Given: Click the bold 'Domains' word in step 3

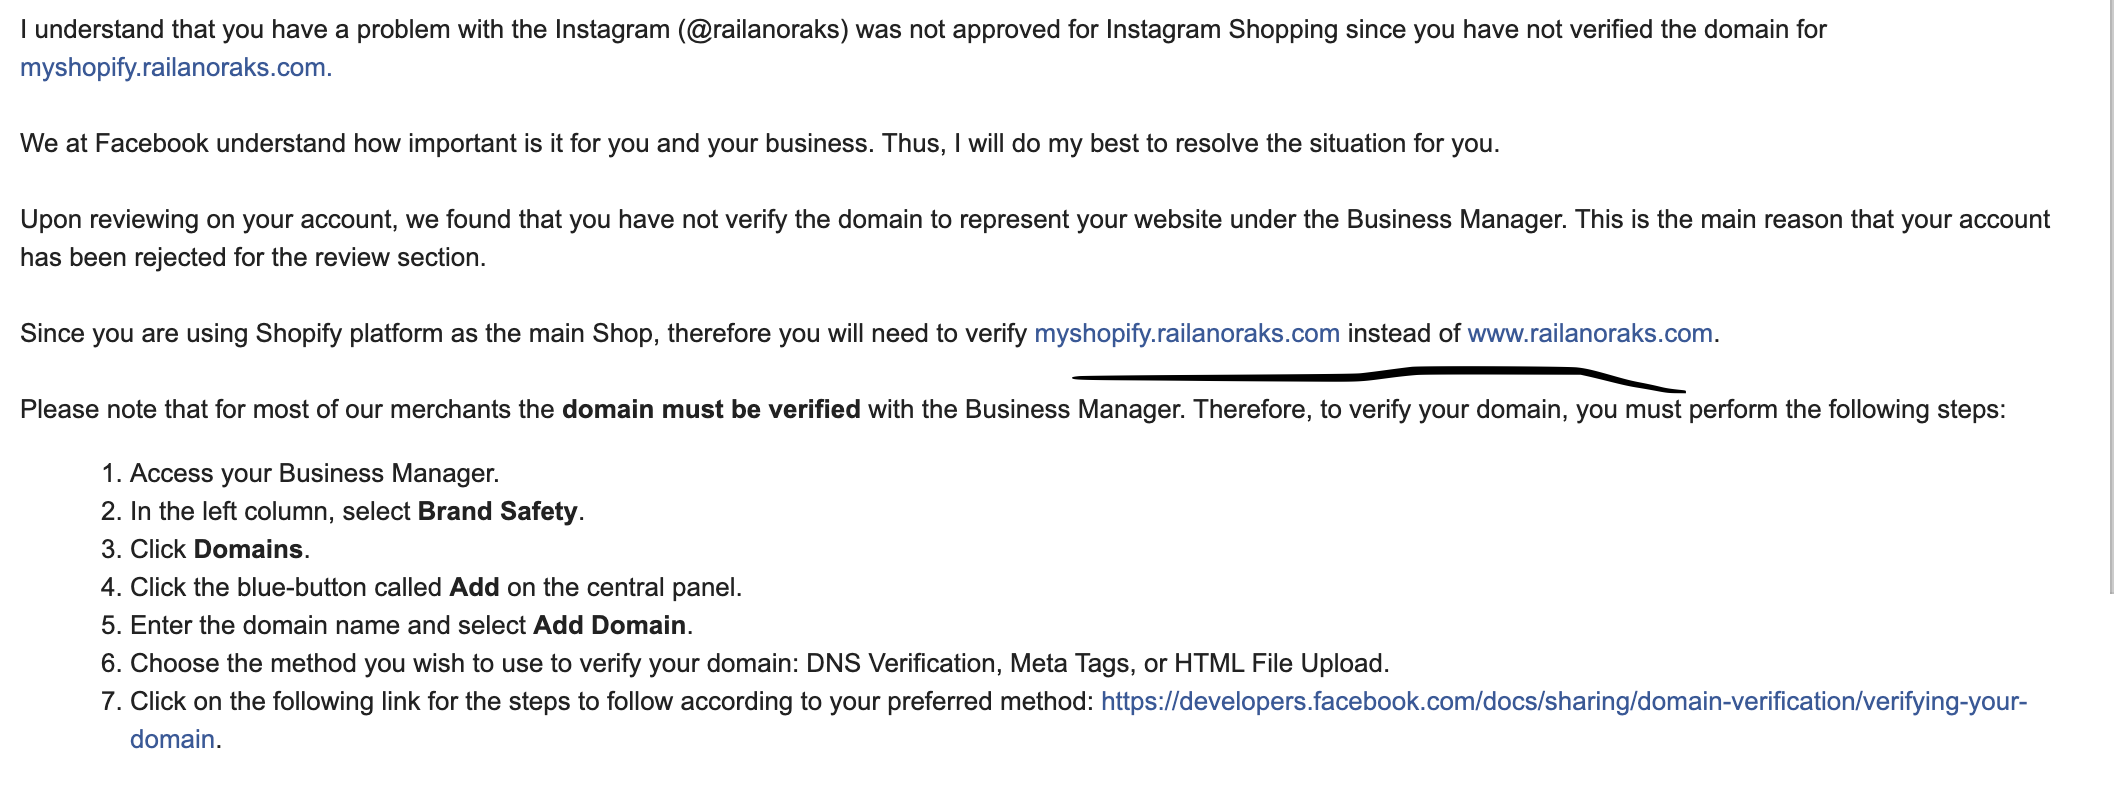Looking at the screenshot, I should coord(248,550).
